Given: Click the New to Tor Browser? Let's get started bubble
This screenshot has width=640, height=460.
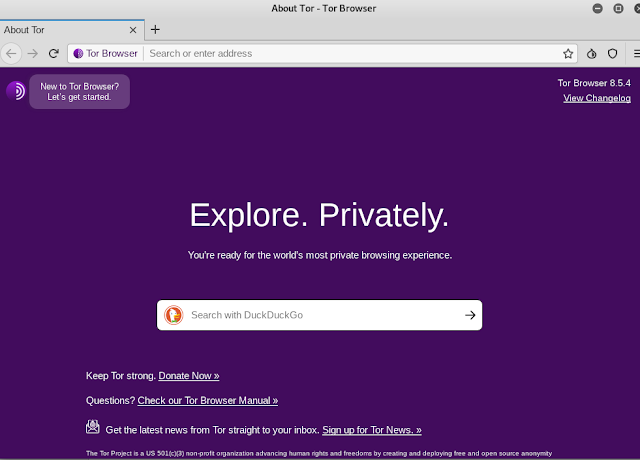Looking at the screenshot, I should 80,91.
